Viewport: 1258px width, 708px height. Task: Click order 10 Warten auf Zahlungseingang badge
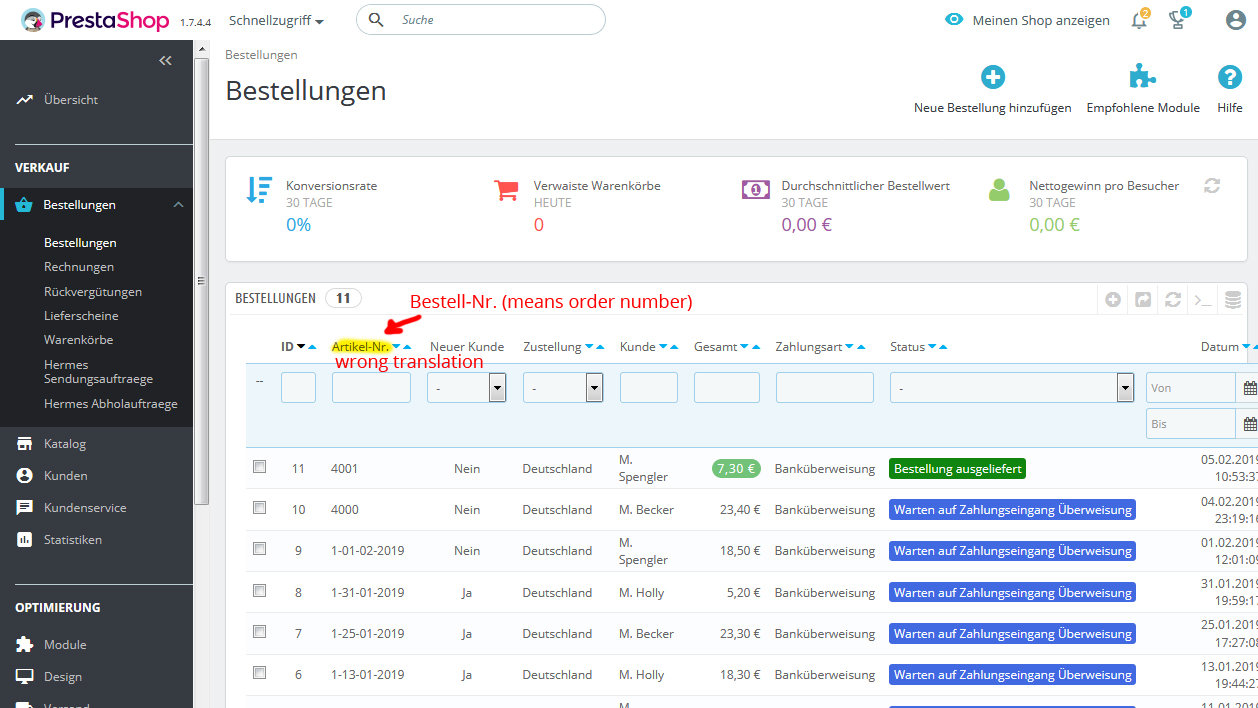tap(1012, 509)
